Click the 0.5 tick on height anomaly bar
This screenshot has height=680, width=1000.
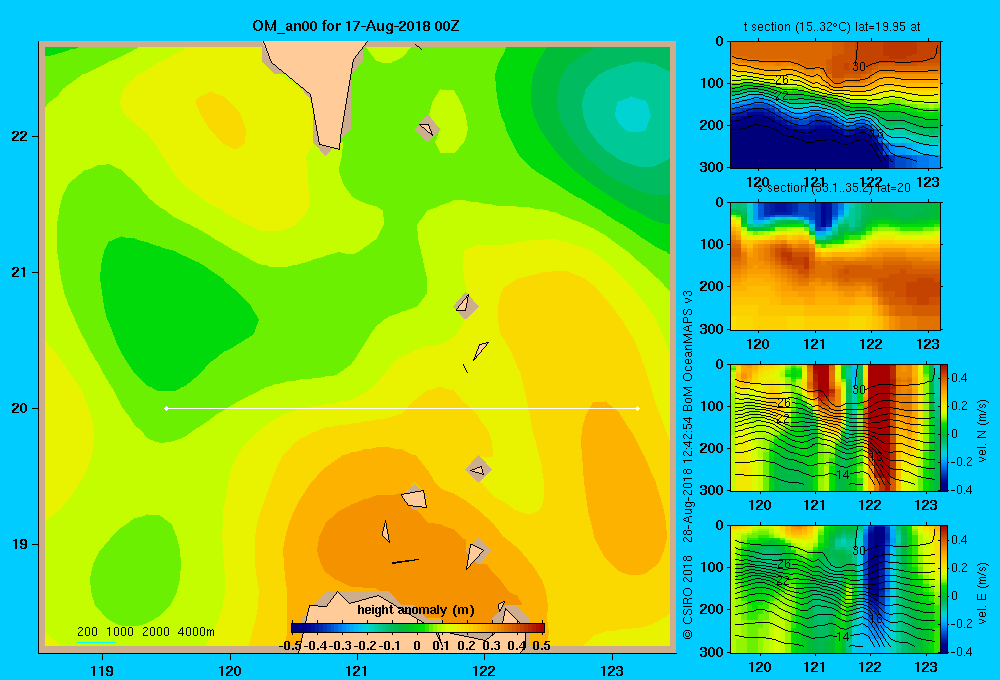(541, 646)
